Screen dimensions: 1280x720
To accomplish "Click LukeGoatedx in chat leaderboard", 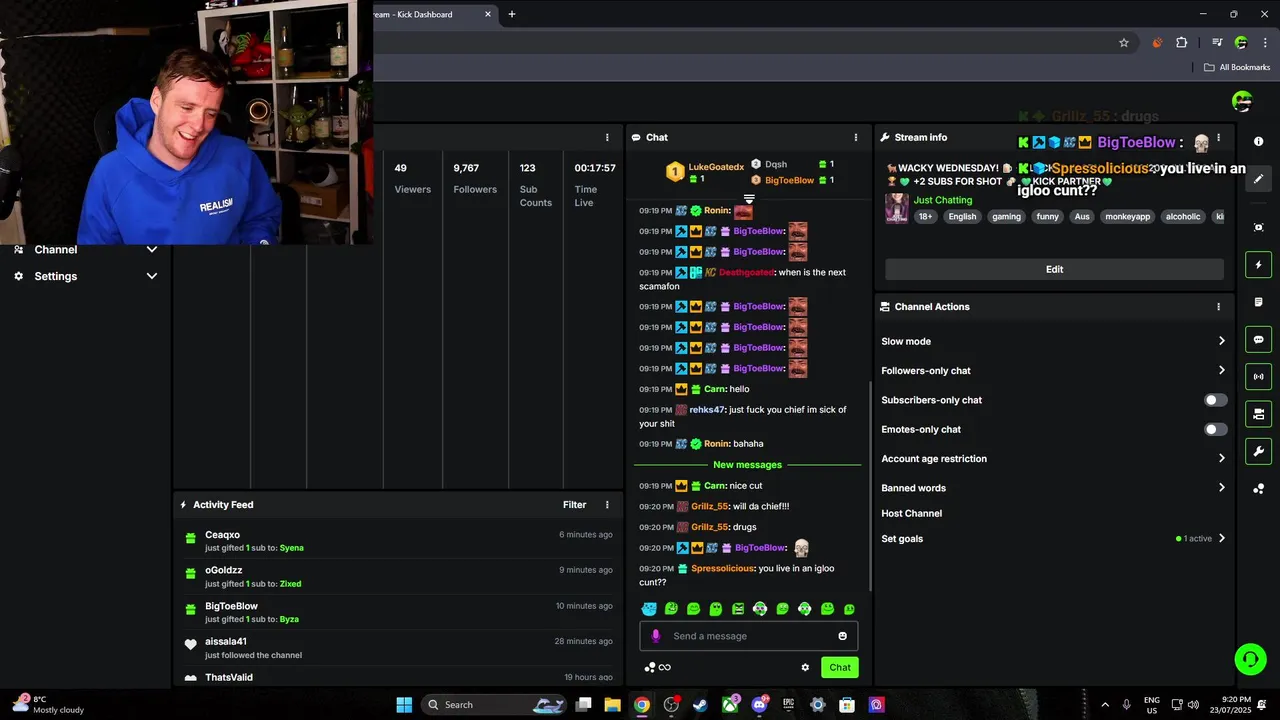I will [x=716, y=167].
